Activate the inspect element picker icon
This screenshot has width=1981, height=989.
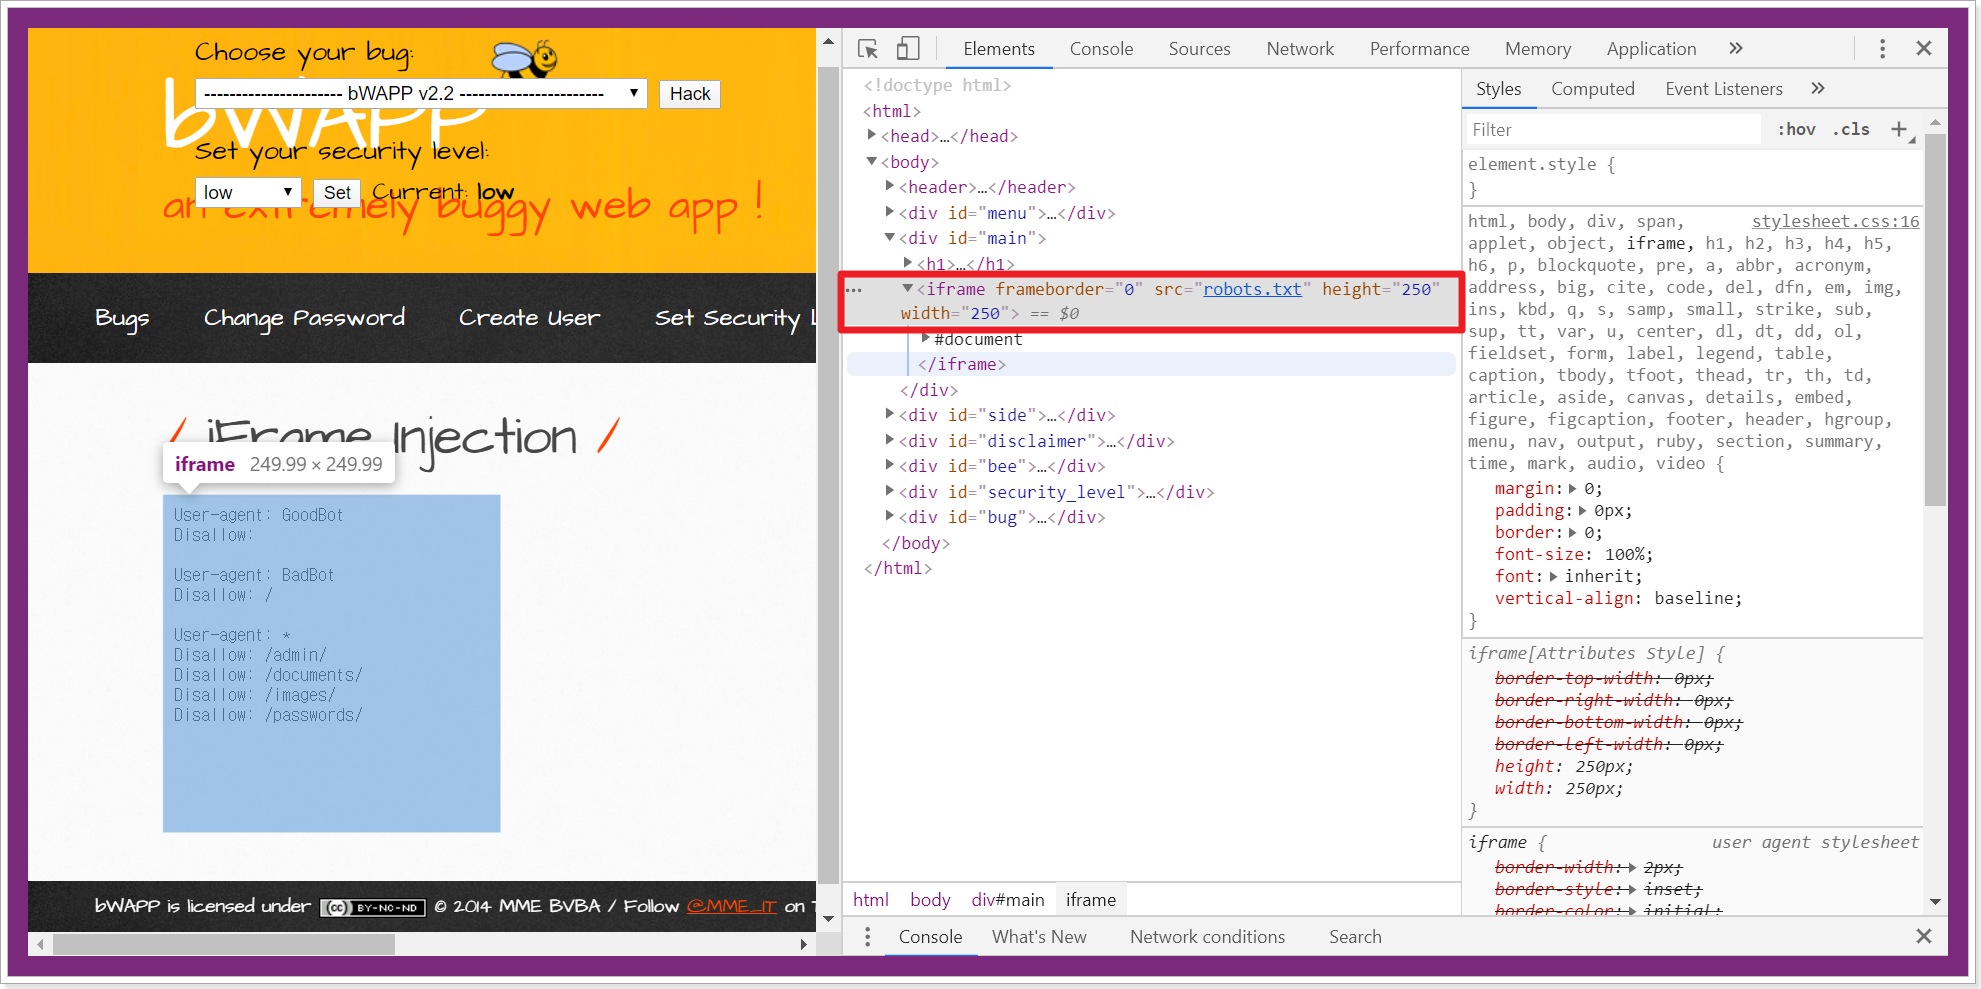tap(867, 49)
